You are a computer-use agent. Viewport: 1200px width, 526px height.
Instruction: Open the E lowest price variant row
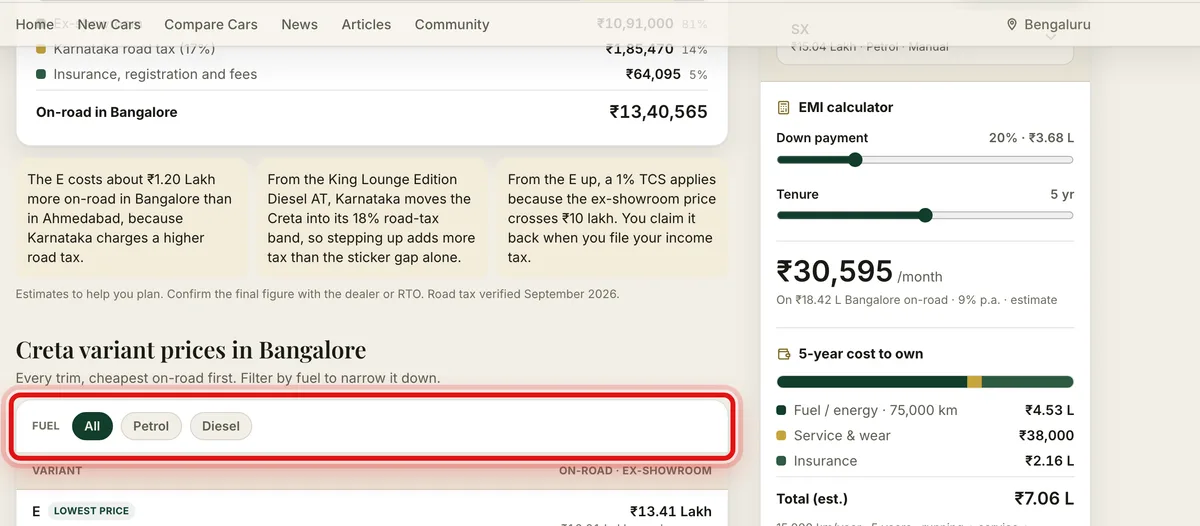click(x=372, y=511)
